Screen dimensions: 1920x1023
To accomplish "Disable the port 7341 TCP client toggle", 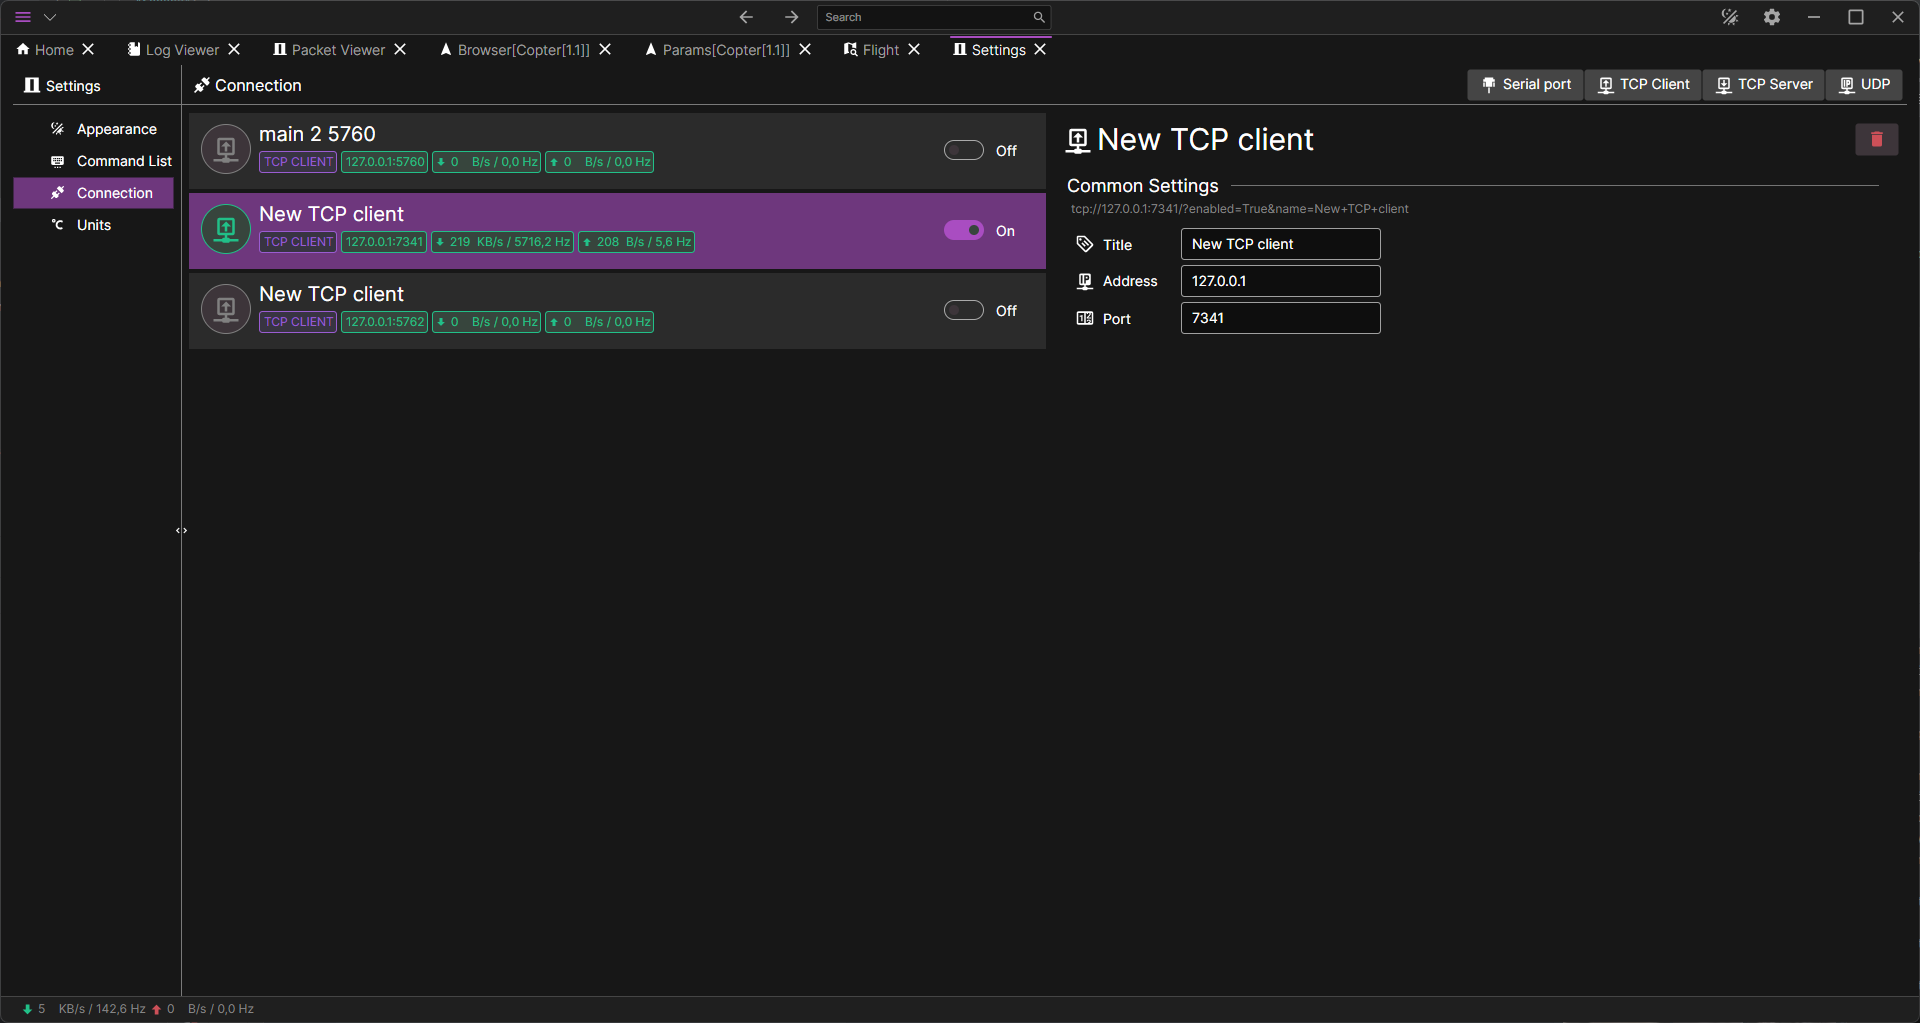I will point(963,231).
